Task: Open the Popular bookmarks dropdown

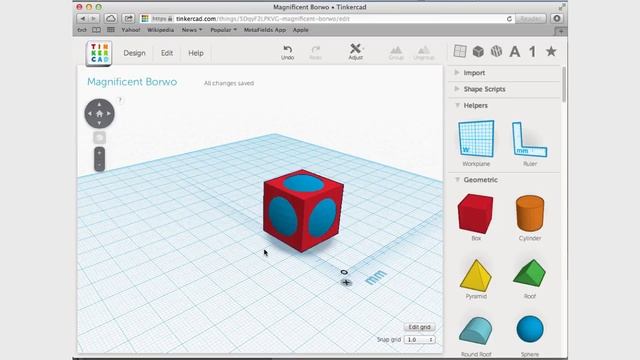Action: tap(223, 30)
